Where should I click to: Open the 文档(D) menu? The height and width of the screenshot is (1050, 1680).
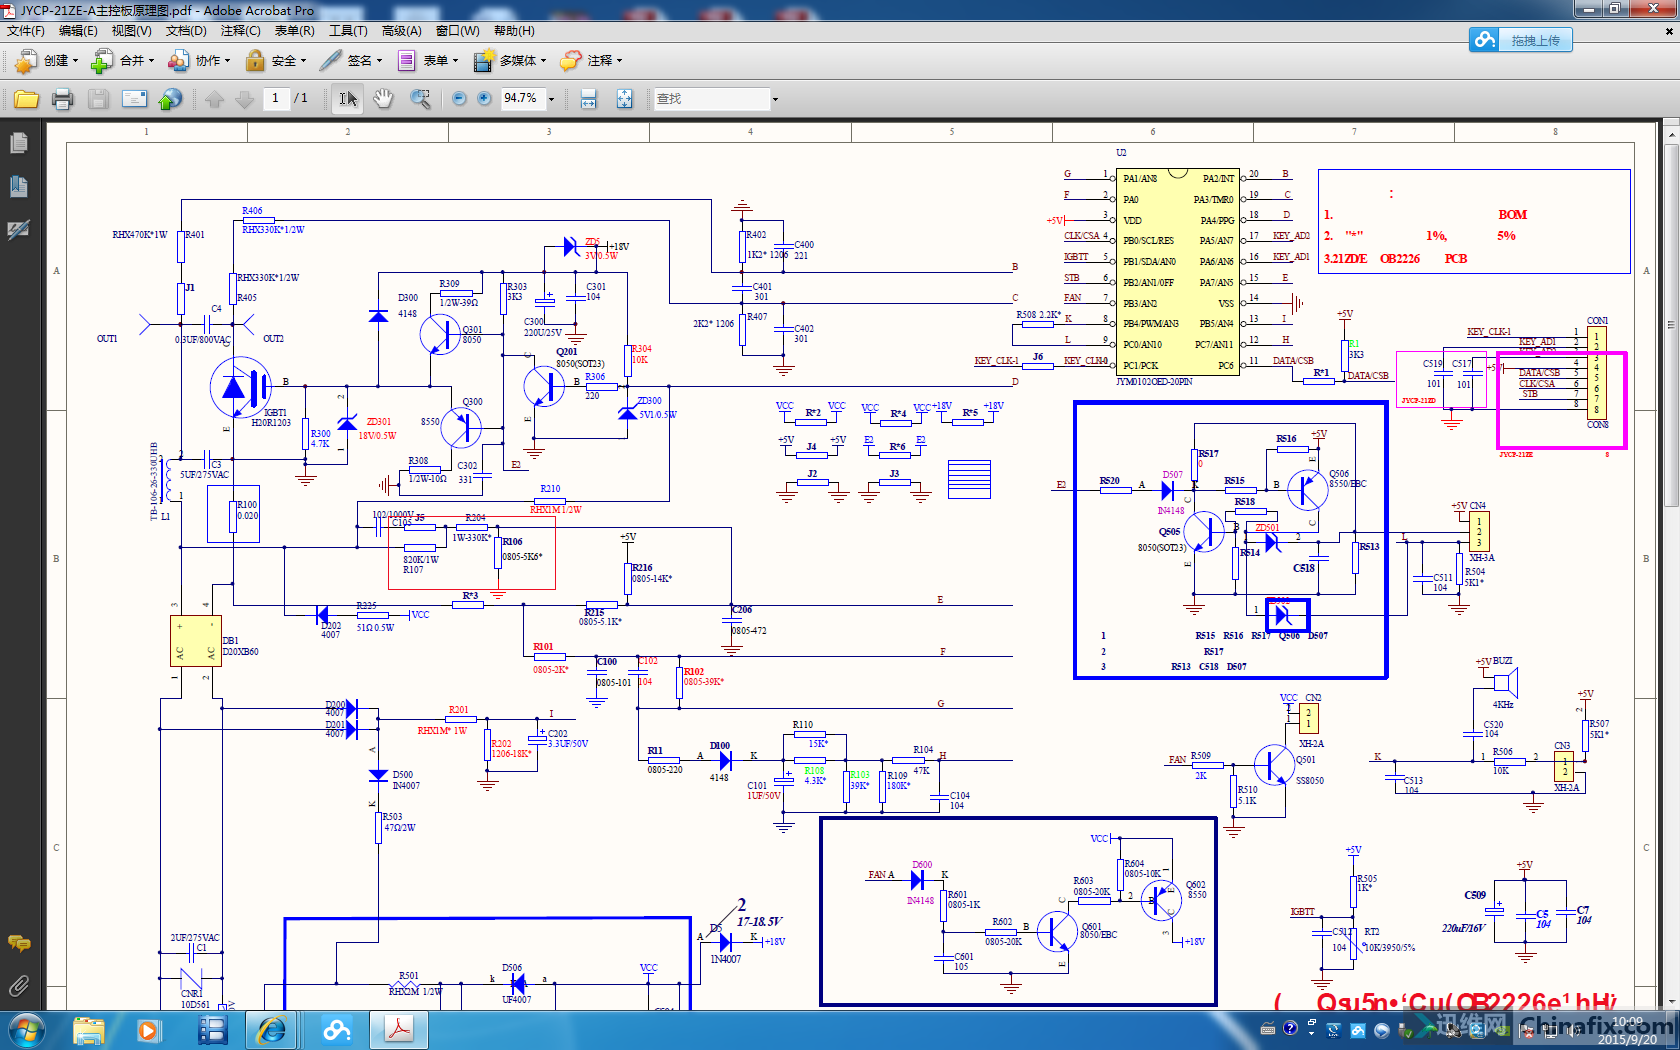coord(186,31)
